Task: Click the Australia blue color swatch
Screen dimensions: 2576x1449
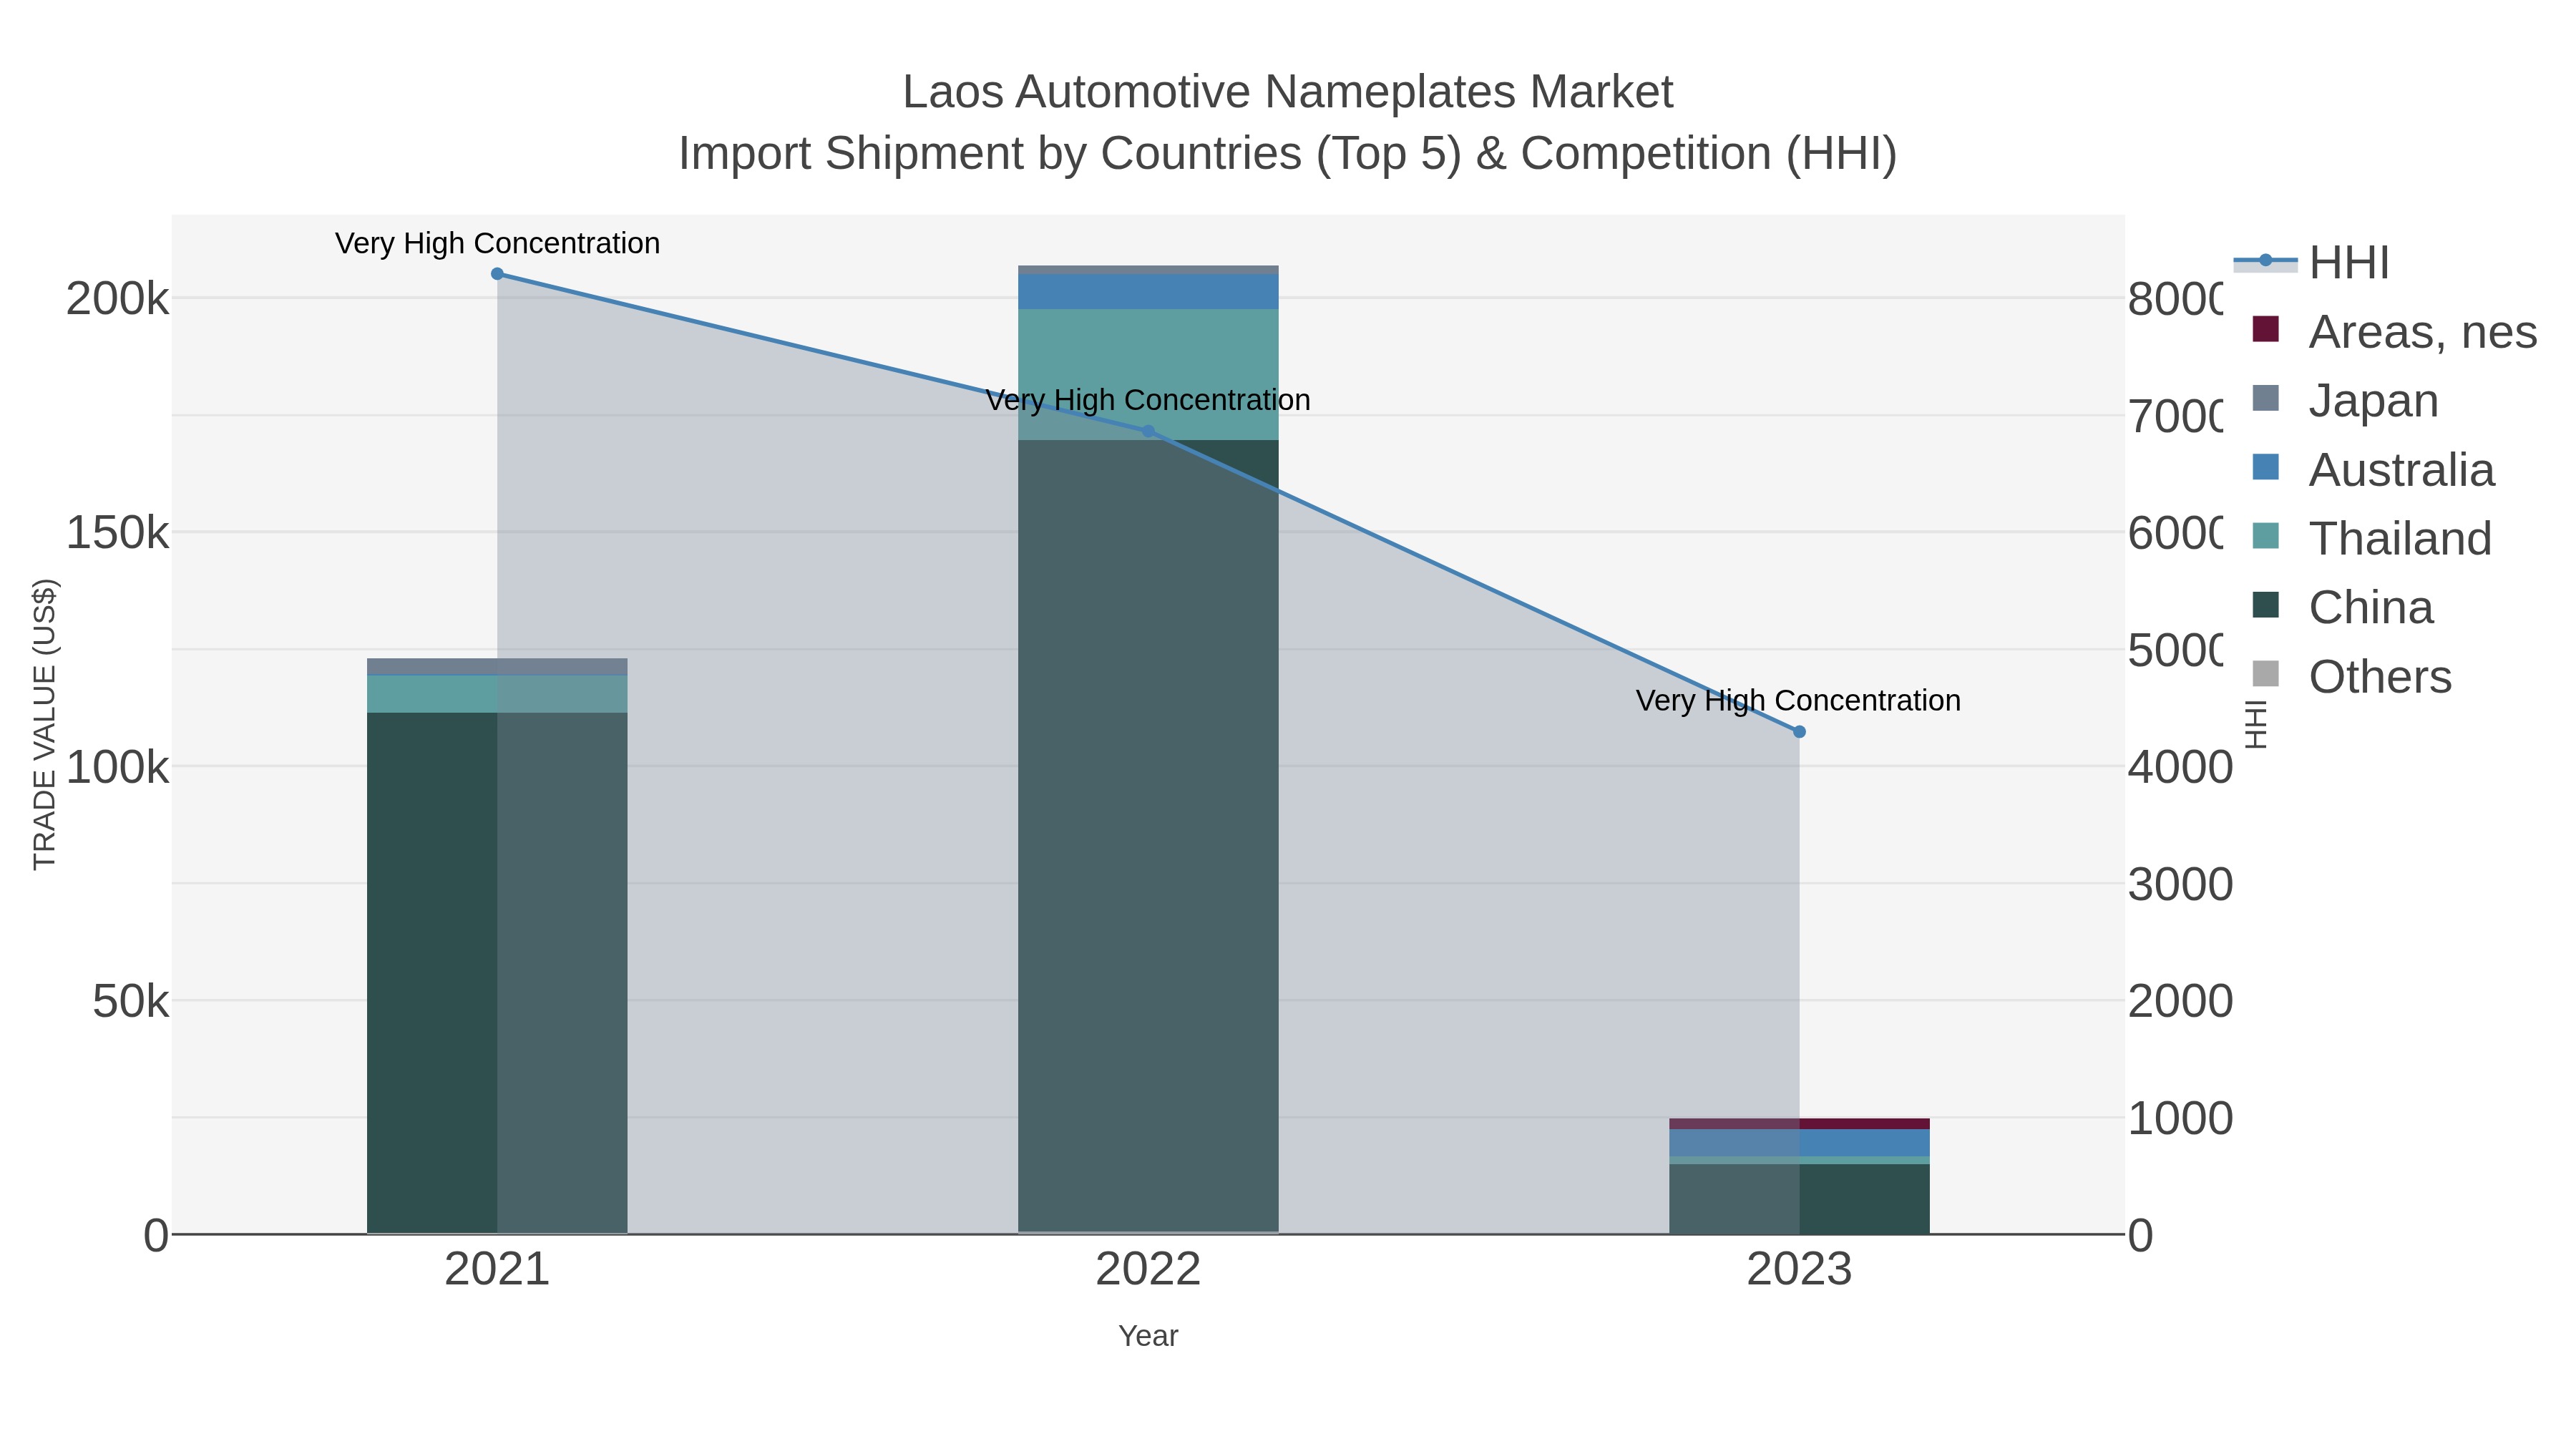Action: 2265,467
